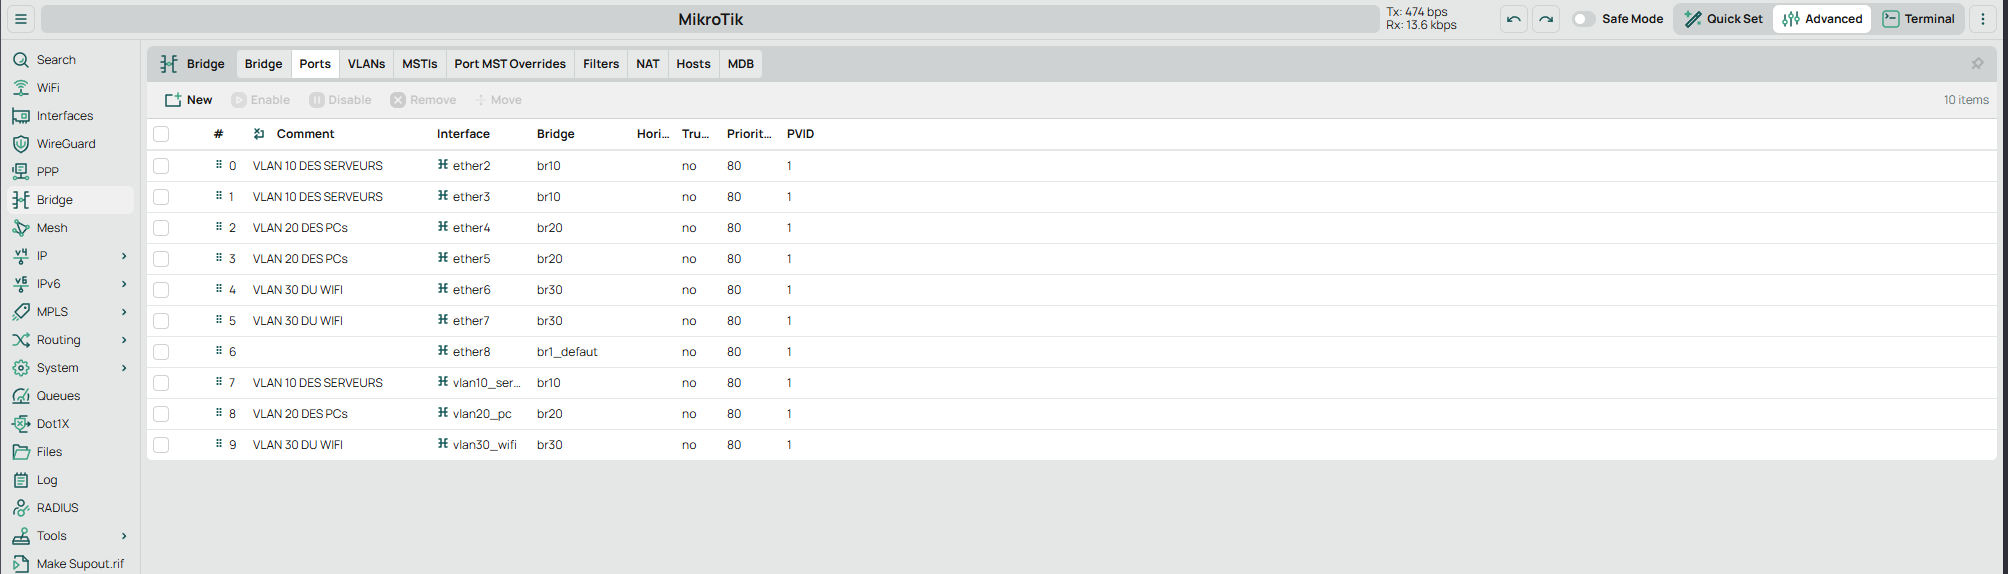Open Quick Set

(1724, 19)
